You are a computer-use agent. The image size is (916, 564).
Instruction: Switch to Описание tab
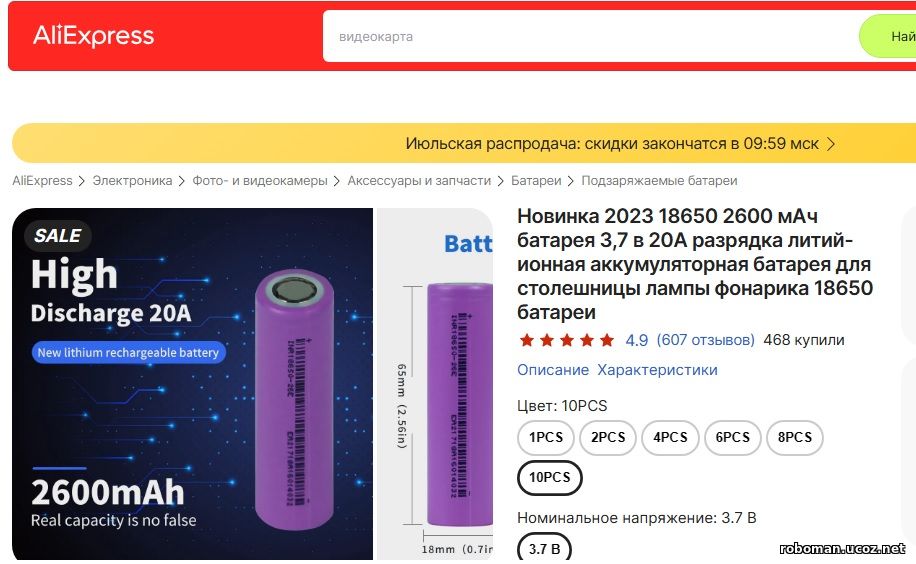coord(553,370)
